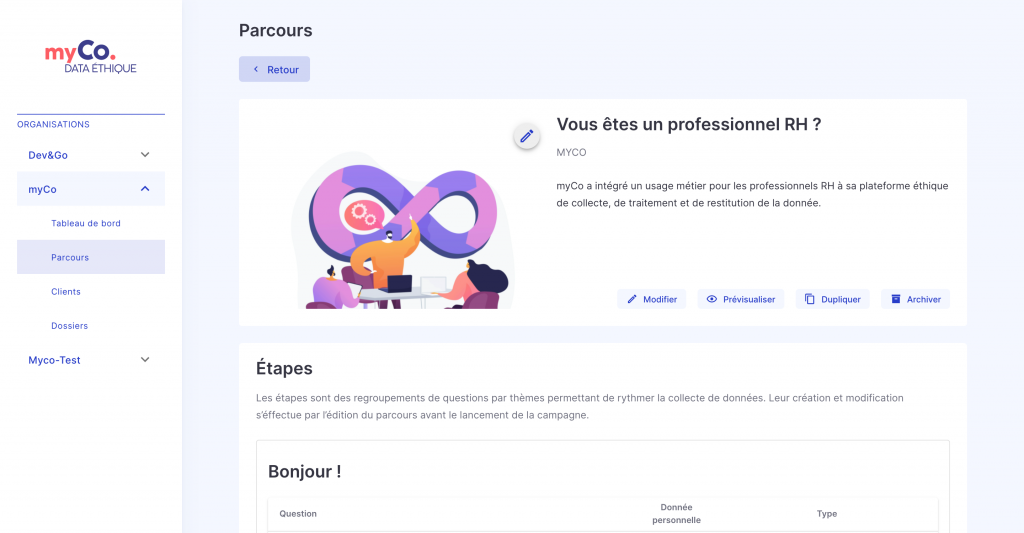Screen dimensions: 1024x533
Task: Click the myCo Data Éthique logo
Action: [x=90, y=57]
